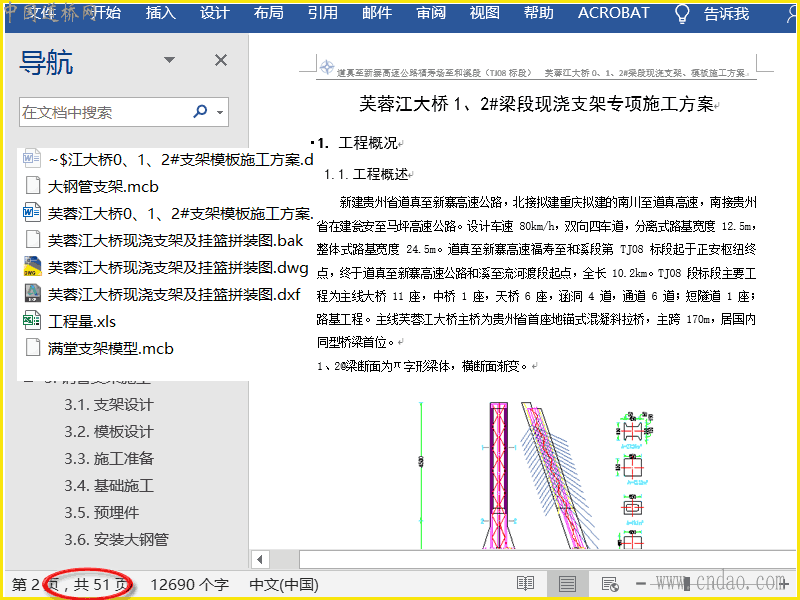Click the heading 1. 工程概况 in document
This screenshot has width=800, height=600.
(x=357, y=143)
